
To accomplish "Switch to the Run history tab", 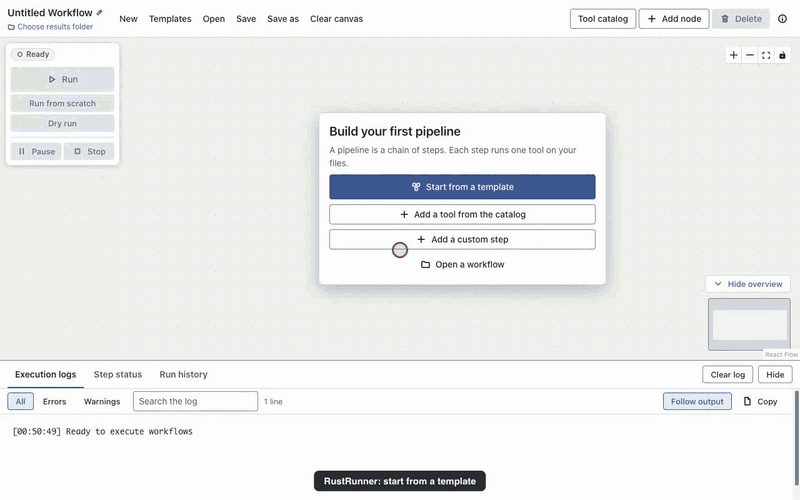I will pyautogui.click(x=183, y=374).
